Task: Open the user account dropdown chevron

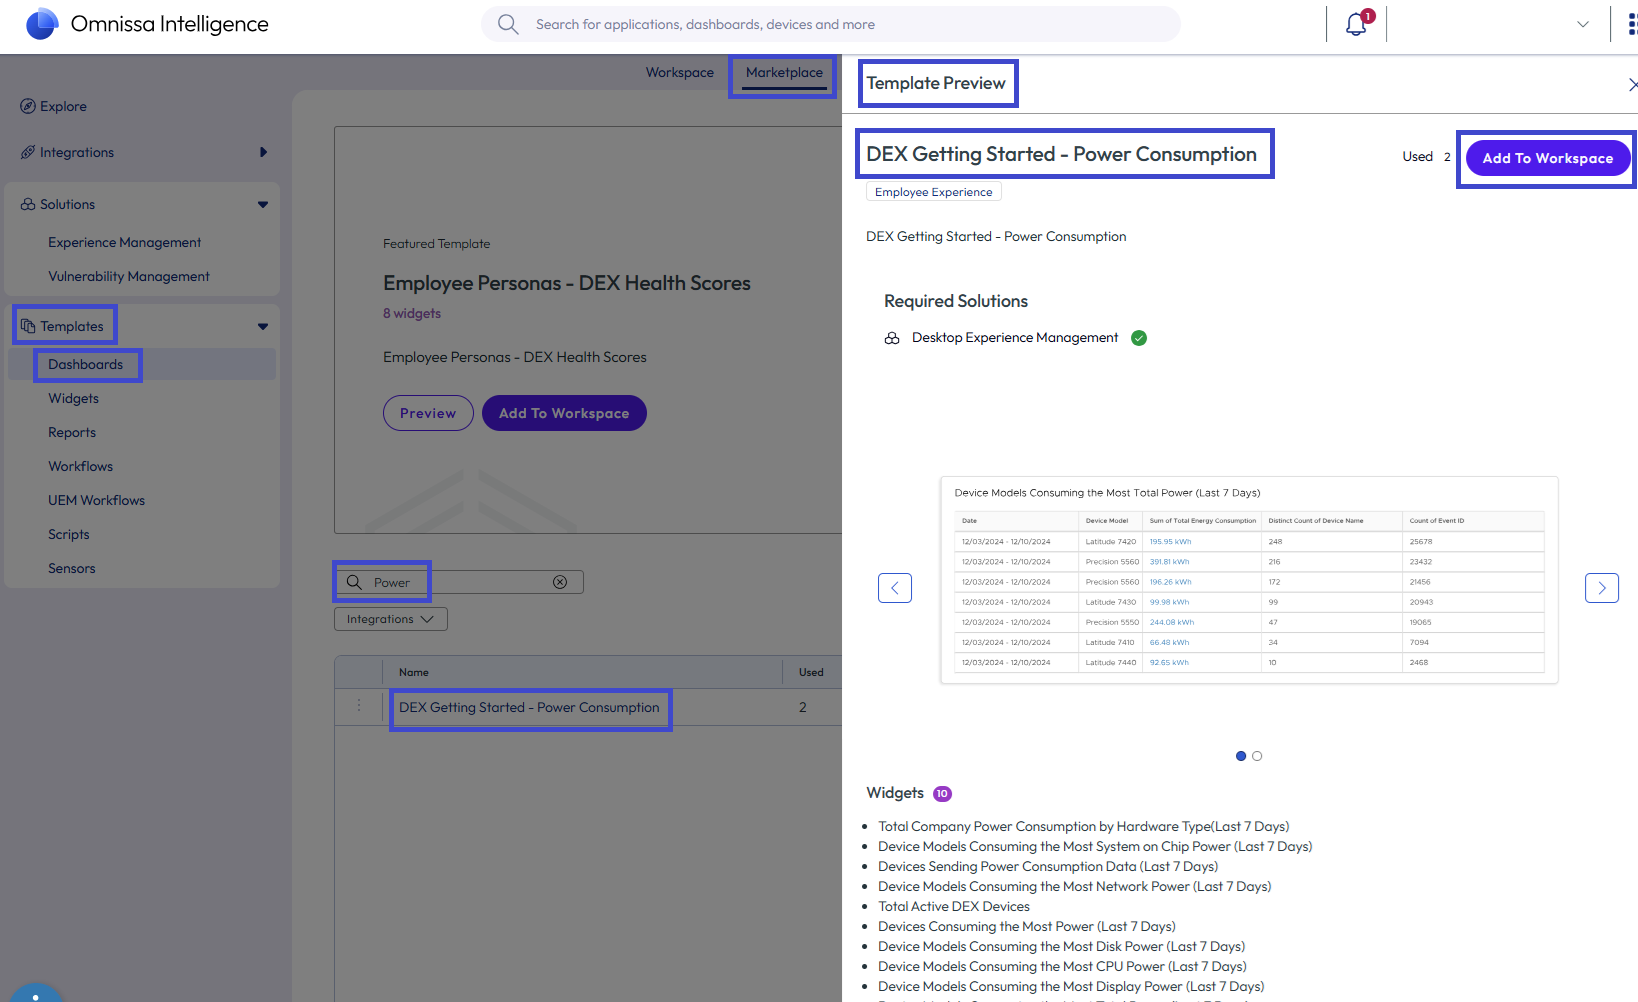Action: pyautogui.click(x=1583, y=24)
